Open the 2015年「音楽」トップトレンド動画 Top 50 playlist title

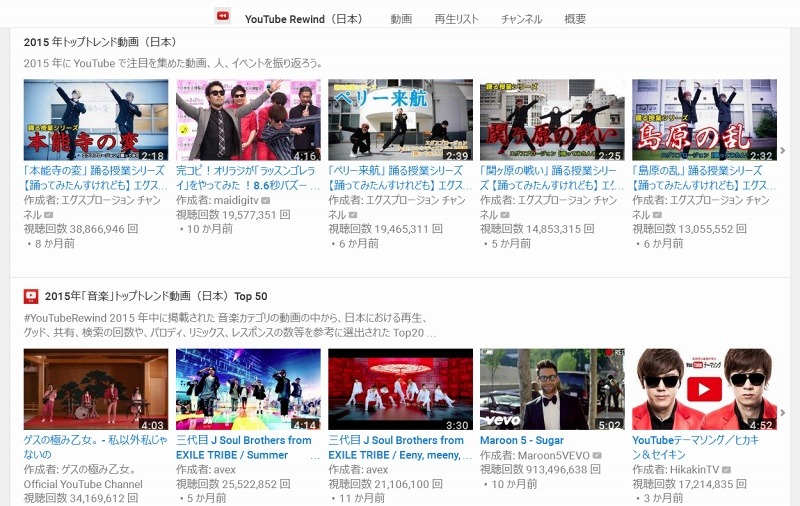(x=156, y=296)
